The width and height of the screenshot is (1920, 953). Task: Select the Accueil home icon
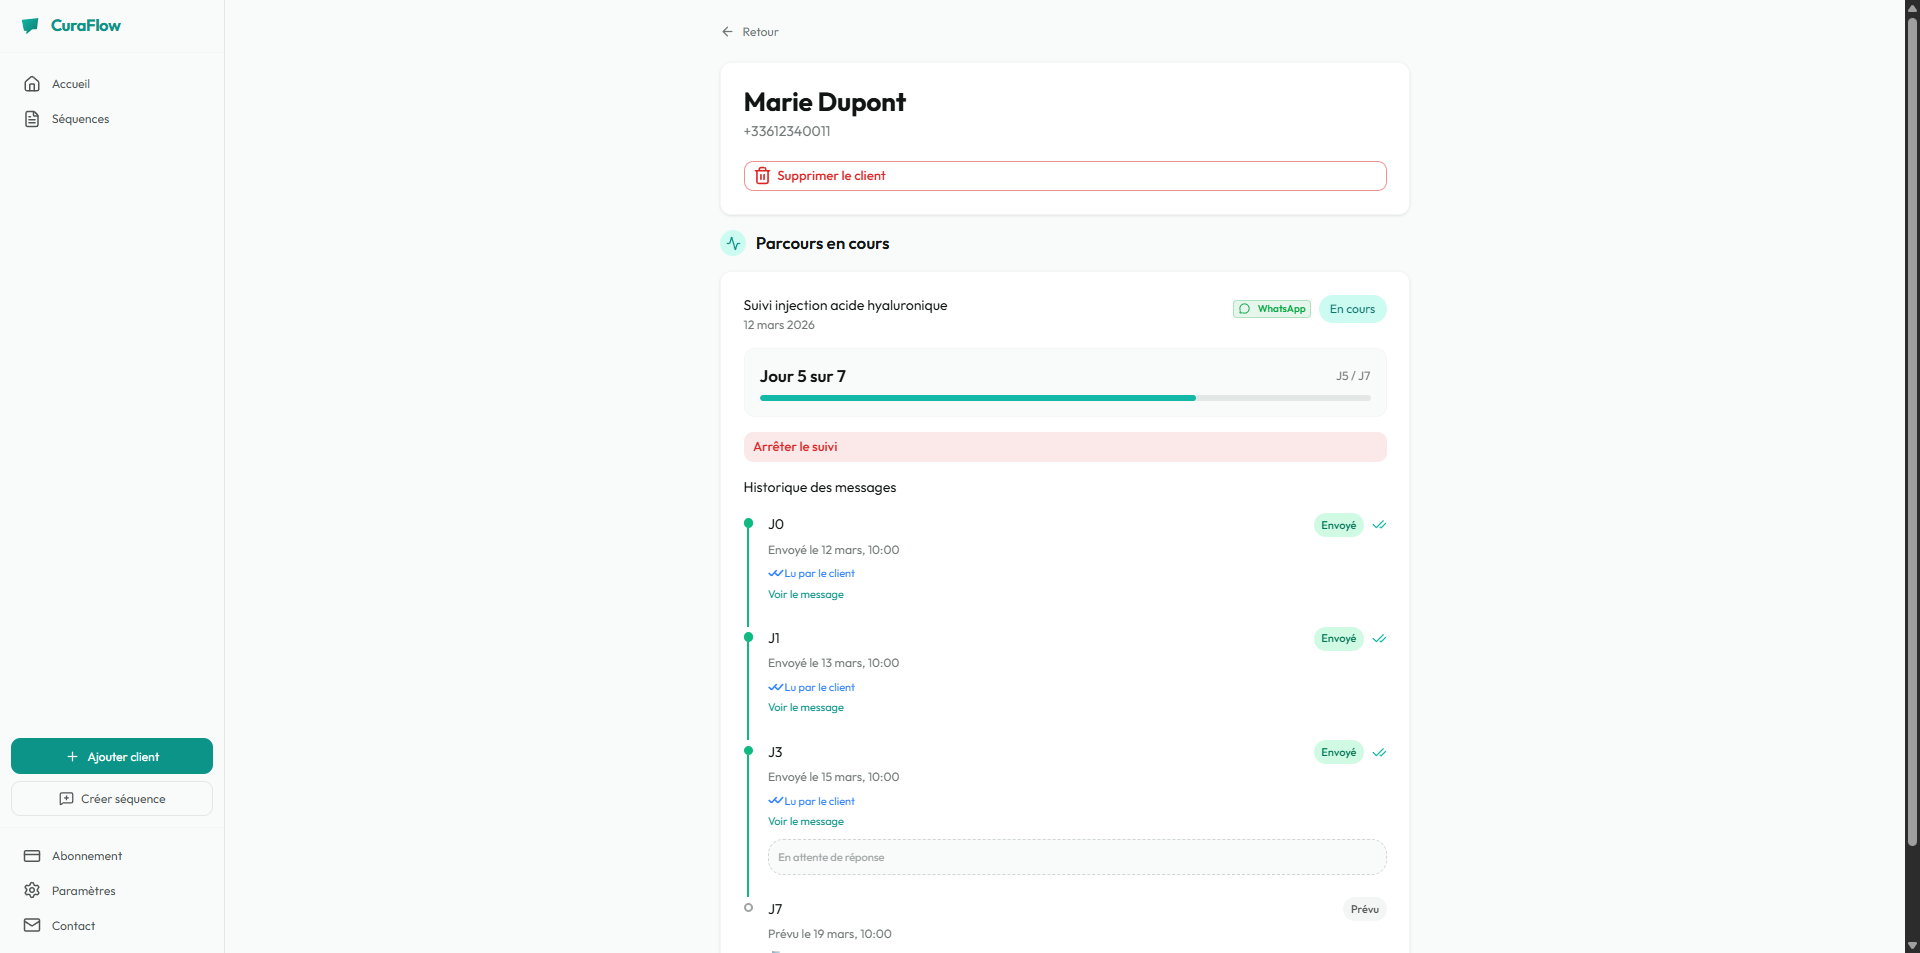coord(31,84)
